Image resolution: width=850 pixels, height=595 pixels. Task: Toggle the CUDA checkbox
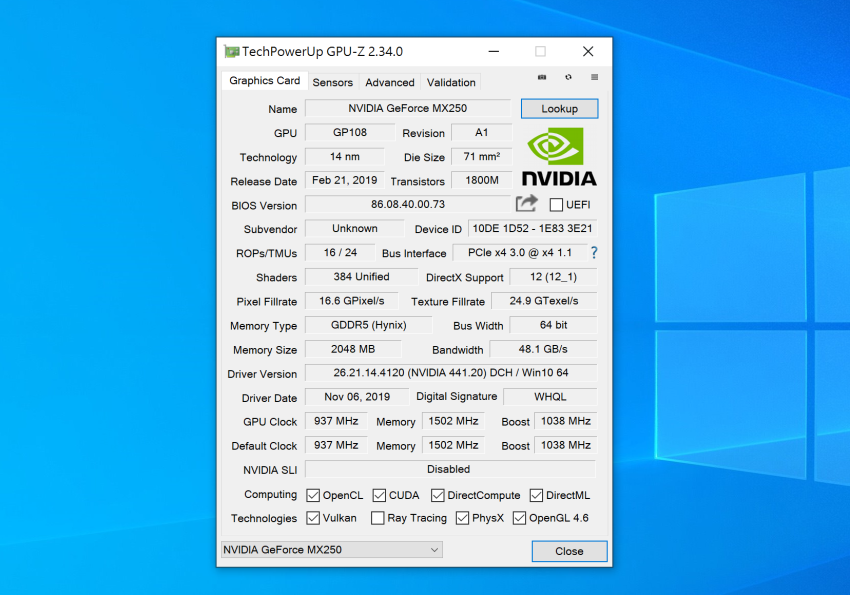coord(379,495)
